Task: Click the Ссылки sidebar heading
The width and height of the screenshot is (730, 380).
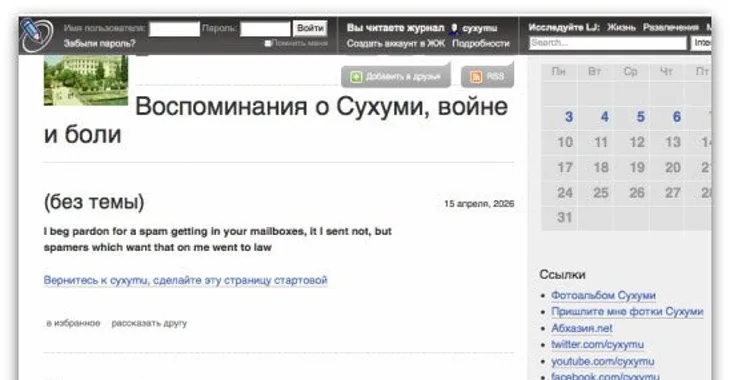Action: coord(562,274)
